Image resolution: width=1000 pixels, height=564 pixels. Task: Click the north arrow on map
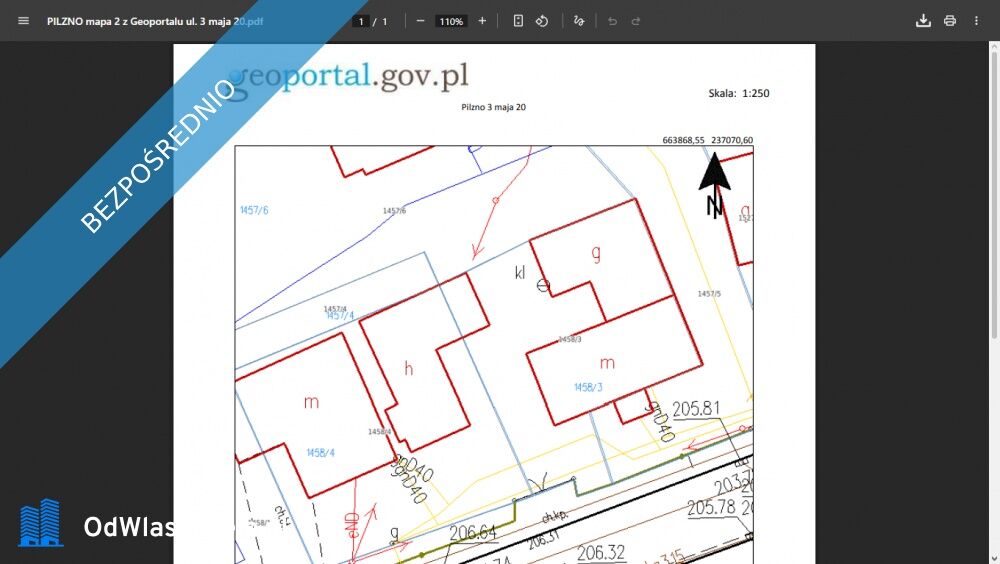point(714,182)
